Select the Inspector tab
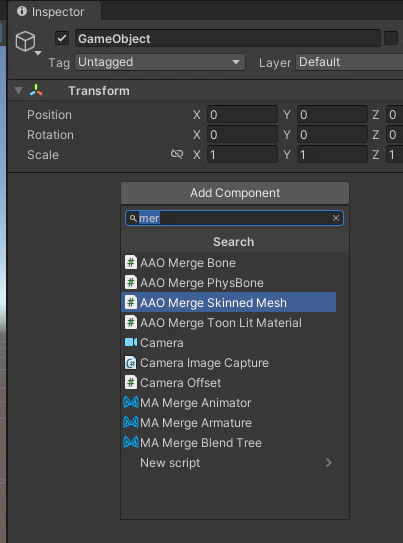 pos(54,11)
